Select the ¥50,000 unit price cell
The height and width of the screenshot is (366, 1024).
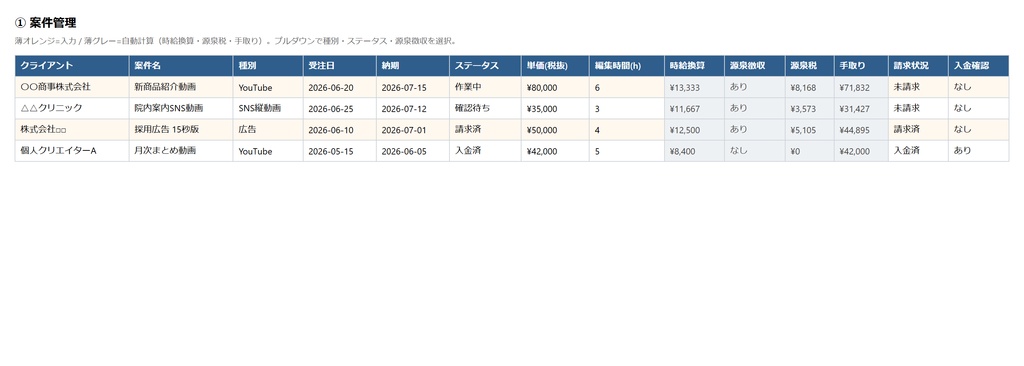pyautogui.click(x=555, y=129)
